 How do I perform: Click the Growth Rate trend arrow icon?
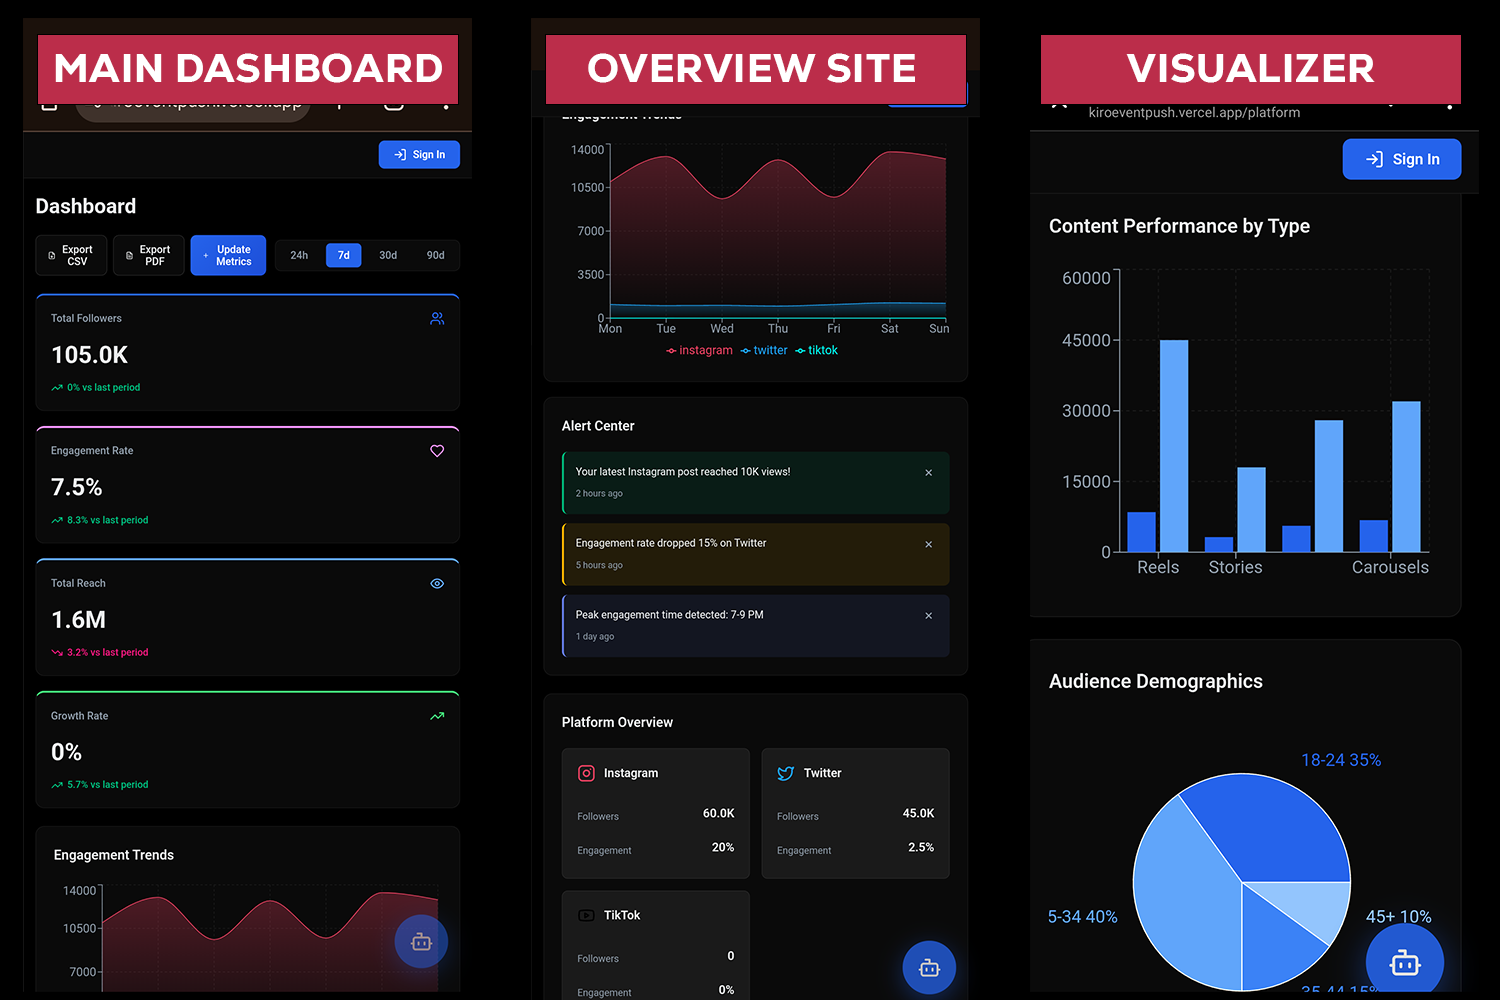[x=437, y=716]
